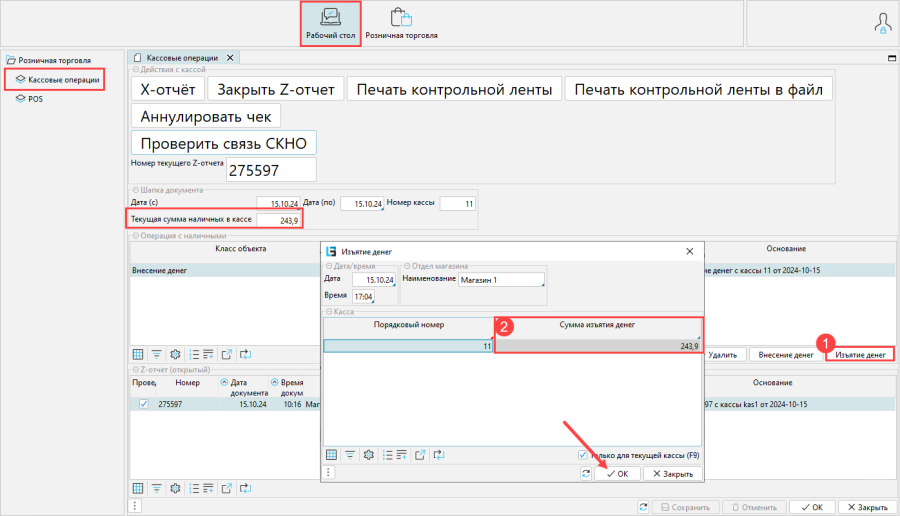Uncheck the Проведен checkbox for Z-report 275597
This screenshot has width=900, height=516.
[x=144, y=404]
